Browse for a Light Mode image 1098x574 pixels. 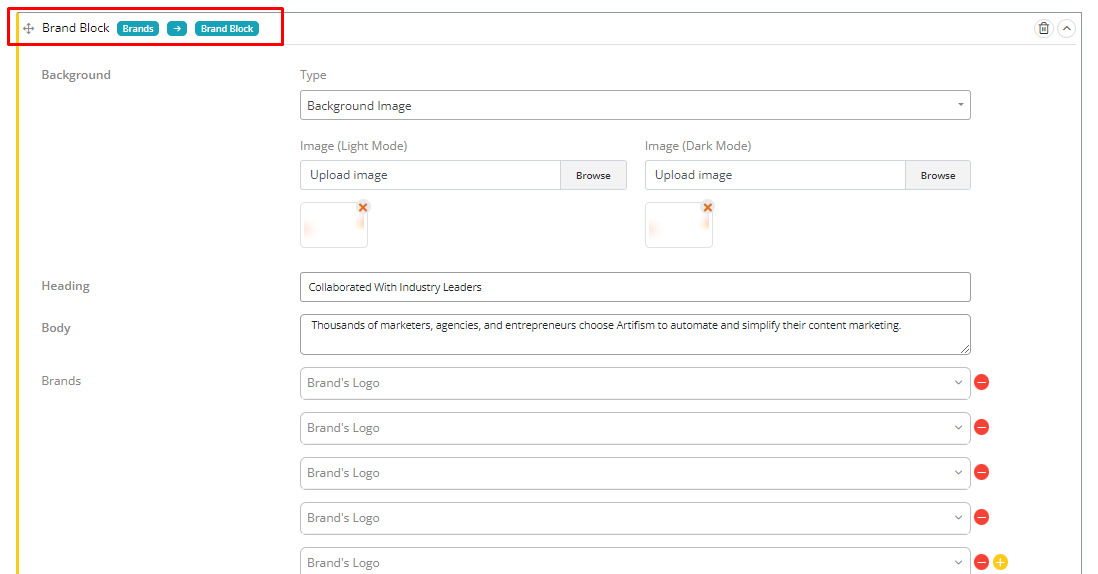(x=593, y=175)
